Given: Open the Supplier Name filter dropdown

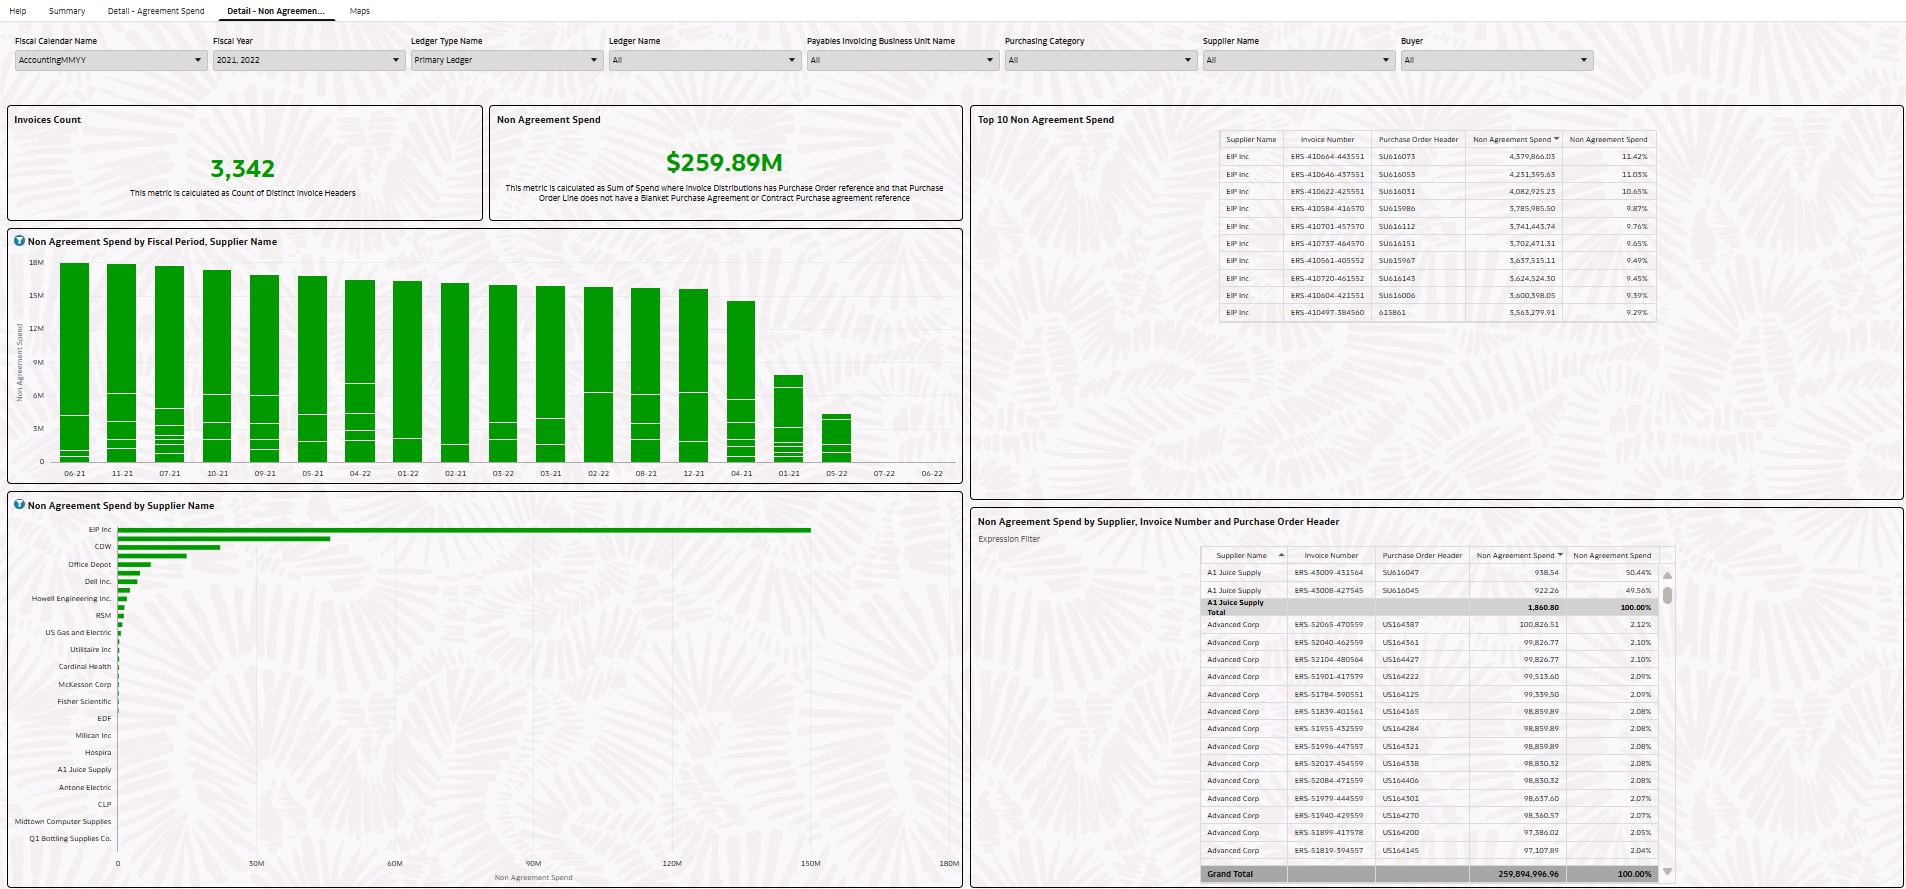Looking at the screenshot, I should [1298, 60].
